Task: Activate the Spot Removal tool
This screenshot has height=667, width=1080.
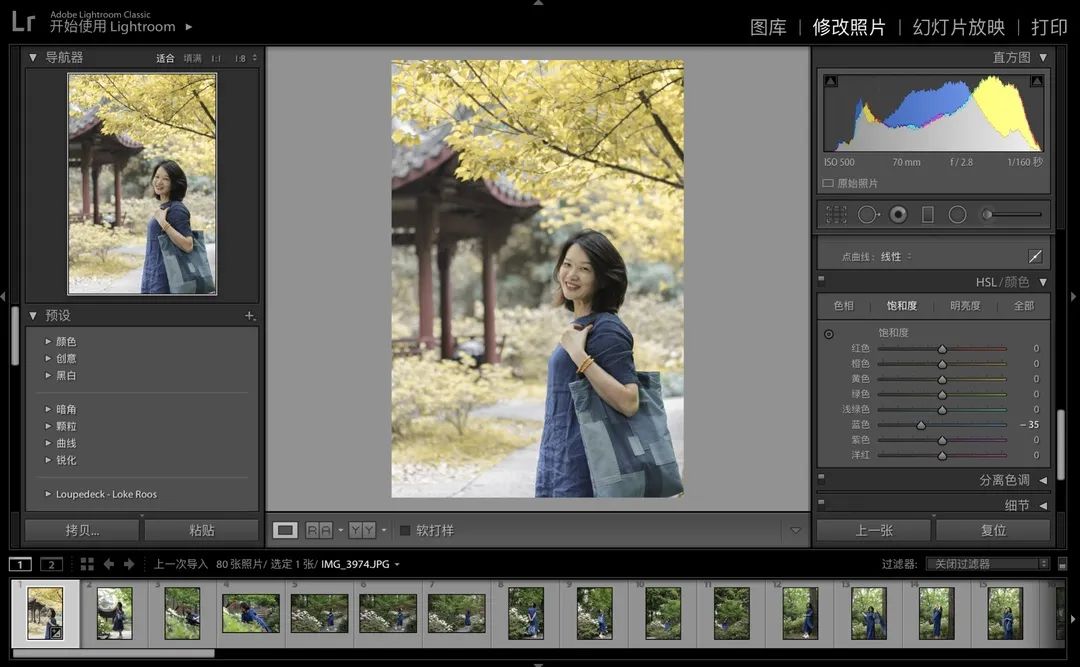Action: tap(867, 214)
